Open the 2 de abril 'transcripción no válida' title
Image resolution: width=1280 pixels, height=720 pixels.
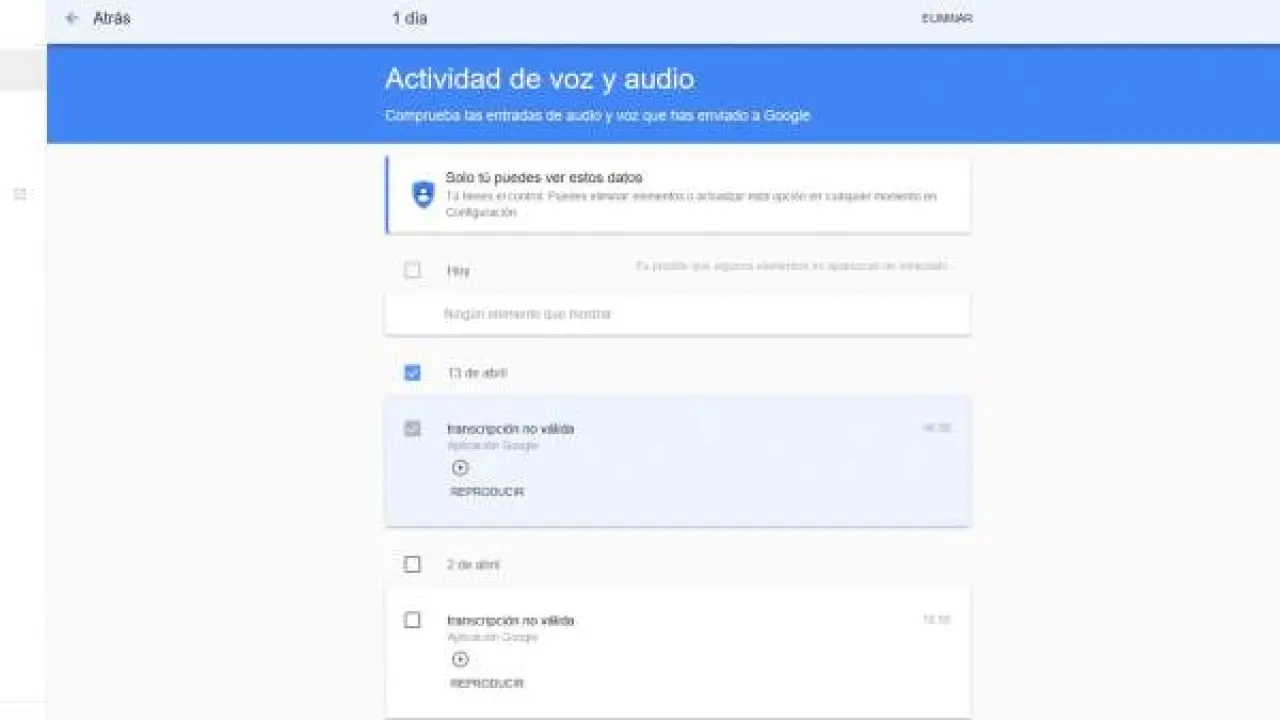(x=511, y=620)
